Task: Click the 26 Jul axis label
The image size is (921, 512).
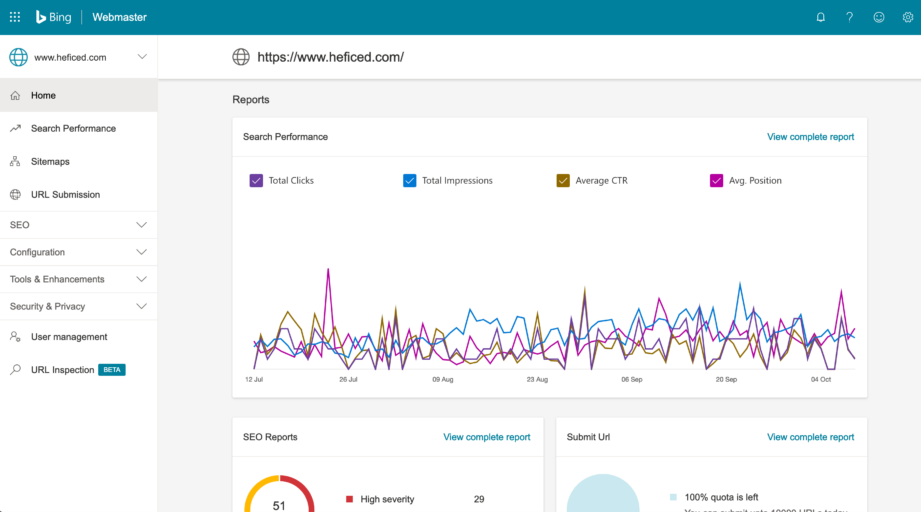Action: [x=348, y=379]
